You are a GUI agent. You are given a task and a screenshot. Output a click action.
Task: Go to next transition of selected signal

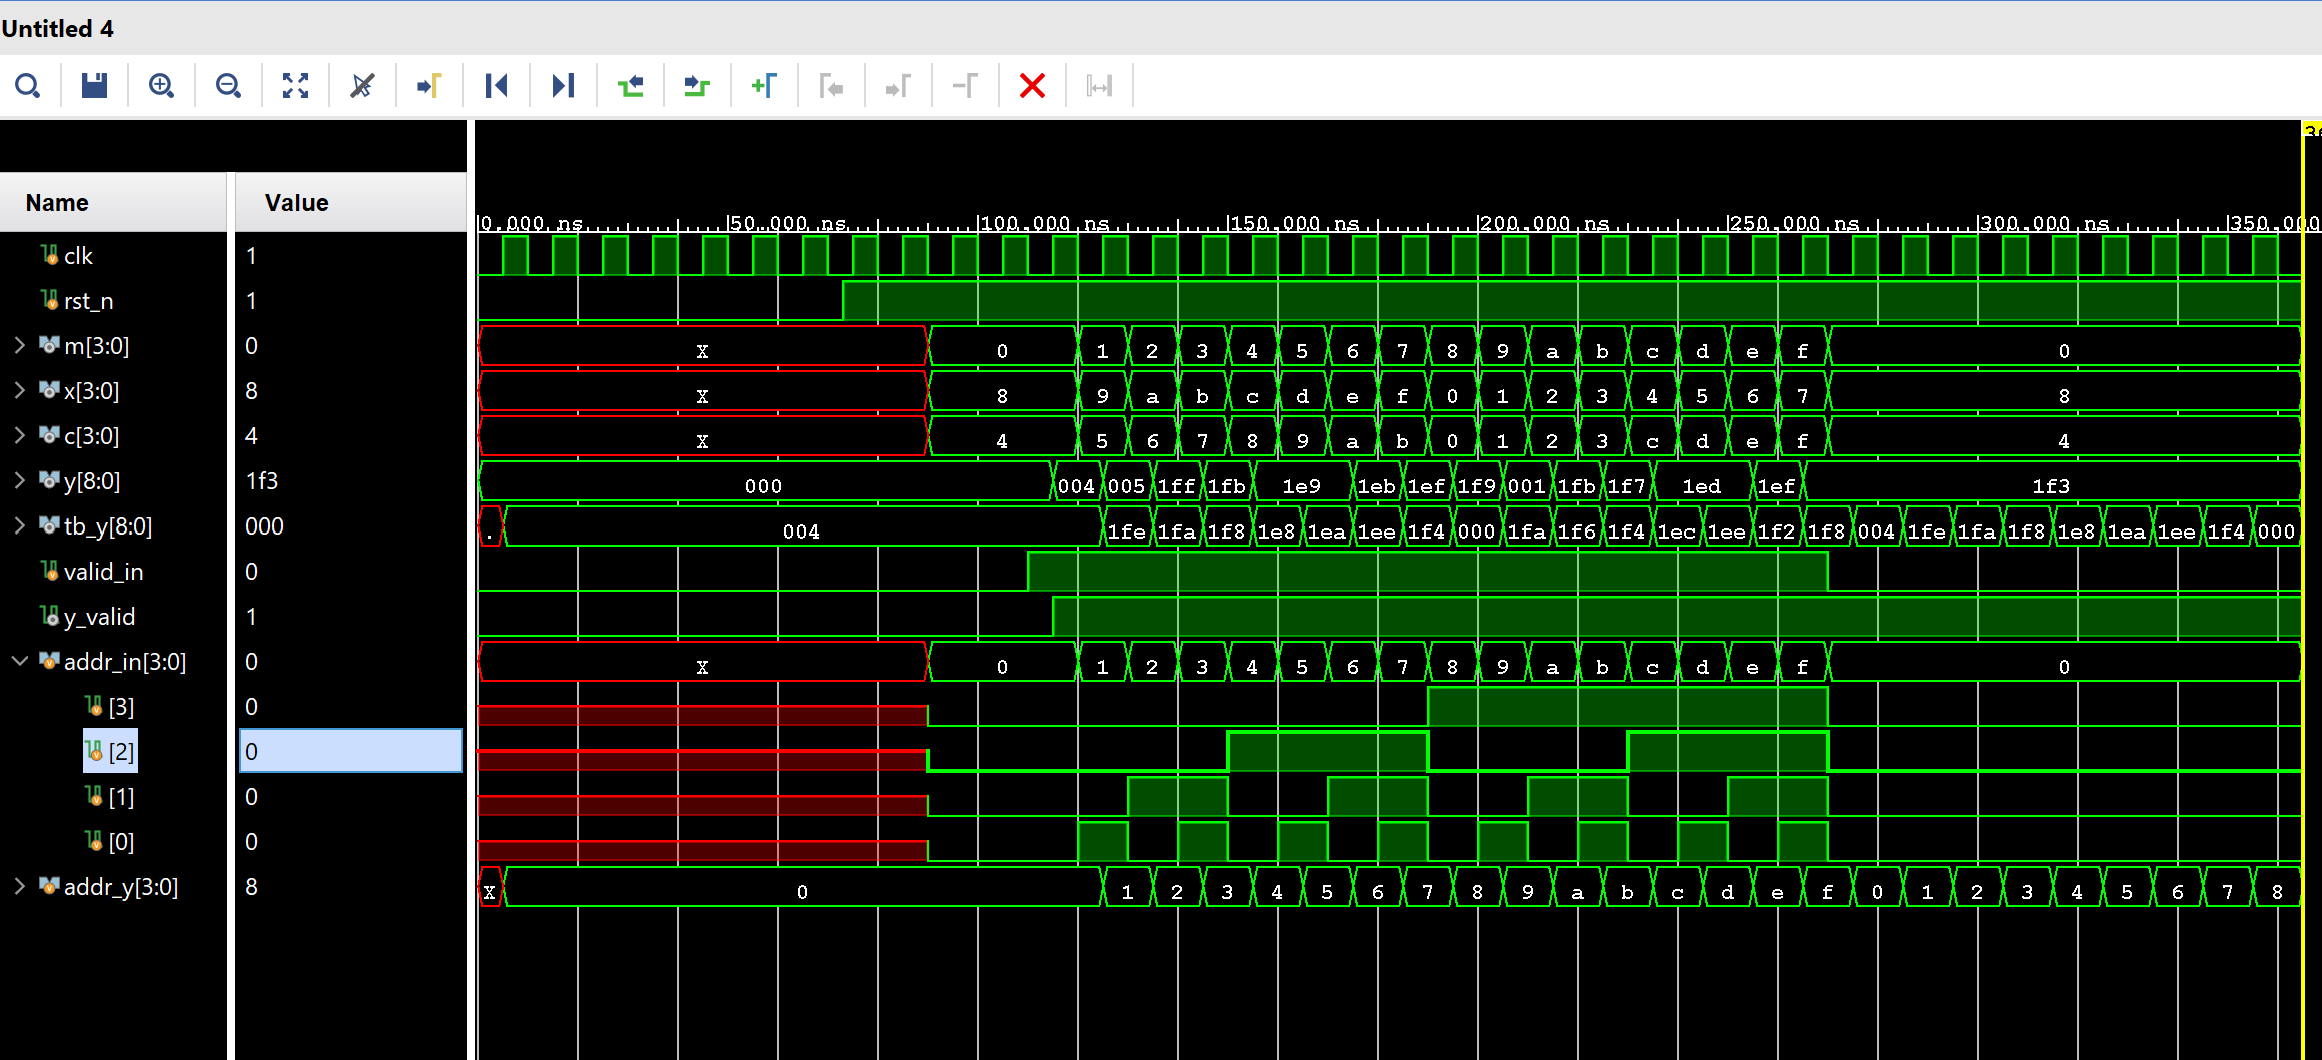697,86
